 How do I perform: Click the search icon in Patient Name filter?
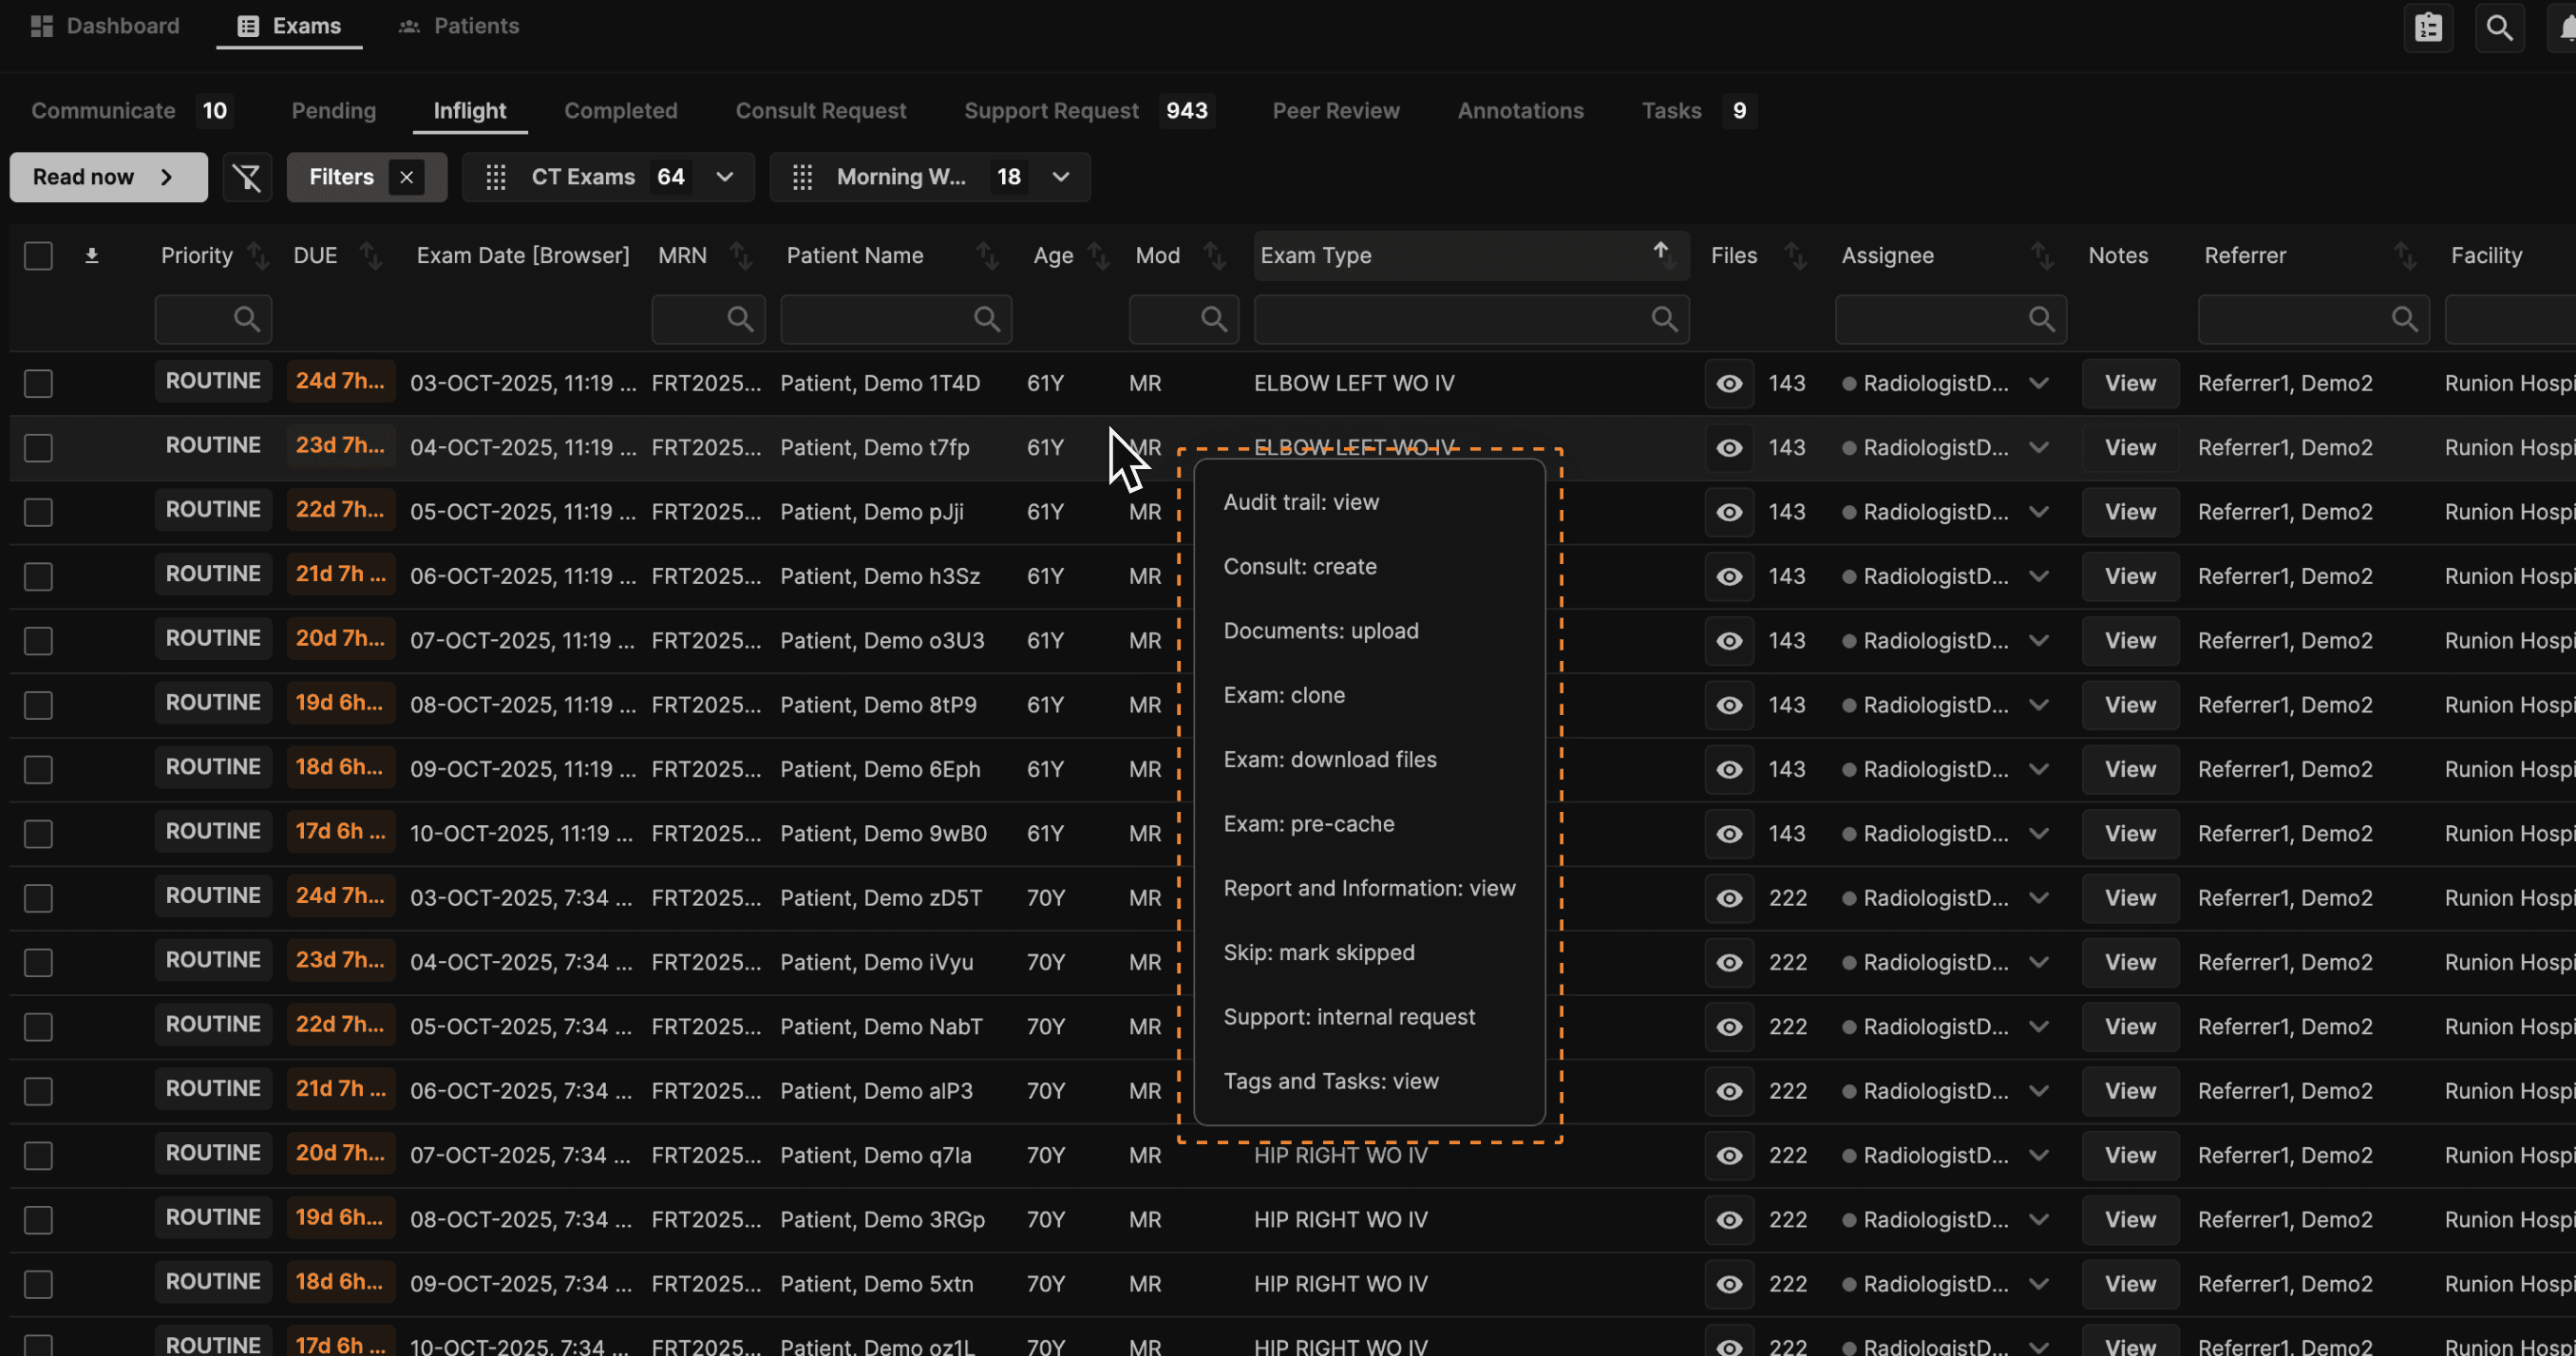coord(986,319)
